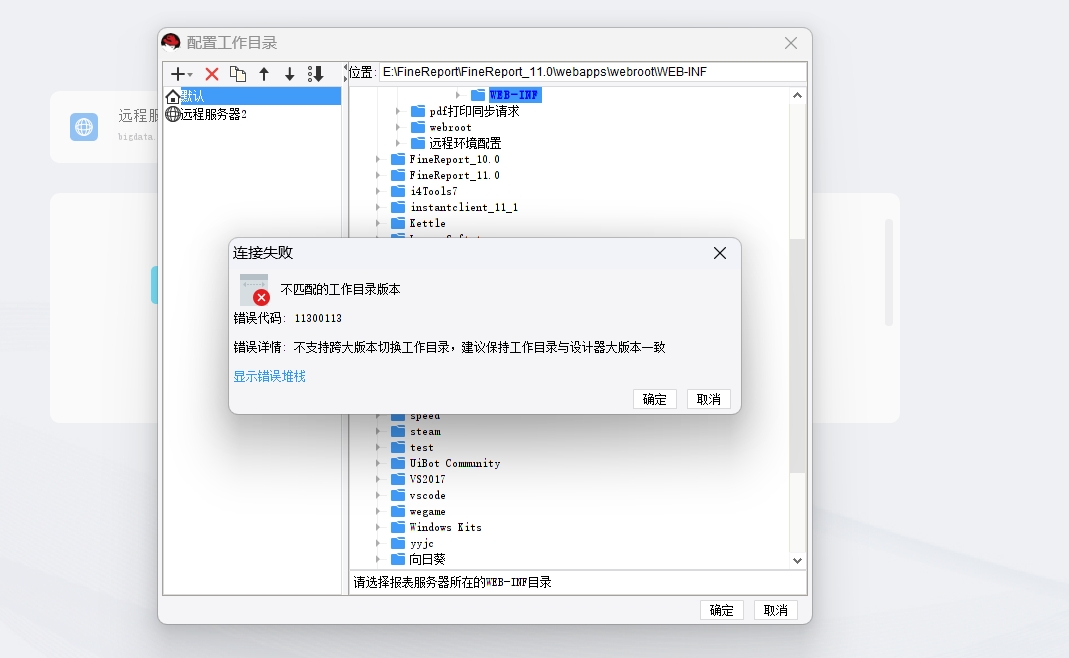Image resolution: width=1069 pixels, height=658 pixels.
Task: Expand the Windows Kits folder
Action: click(x=378, y=527)
